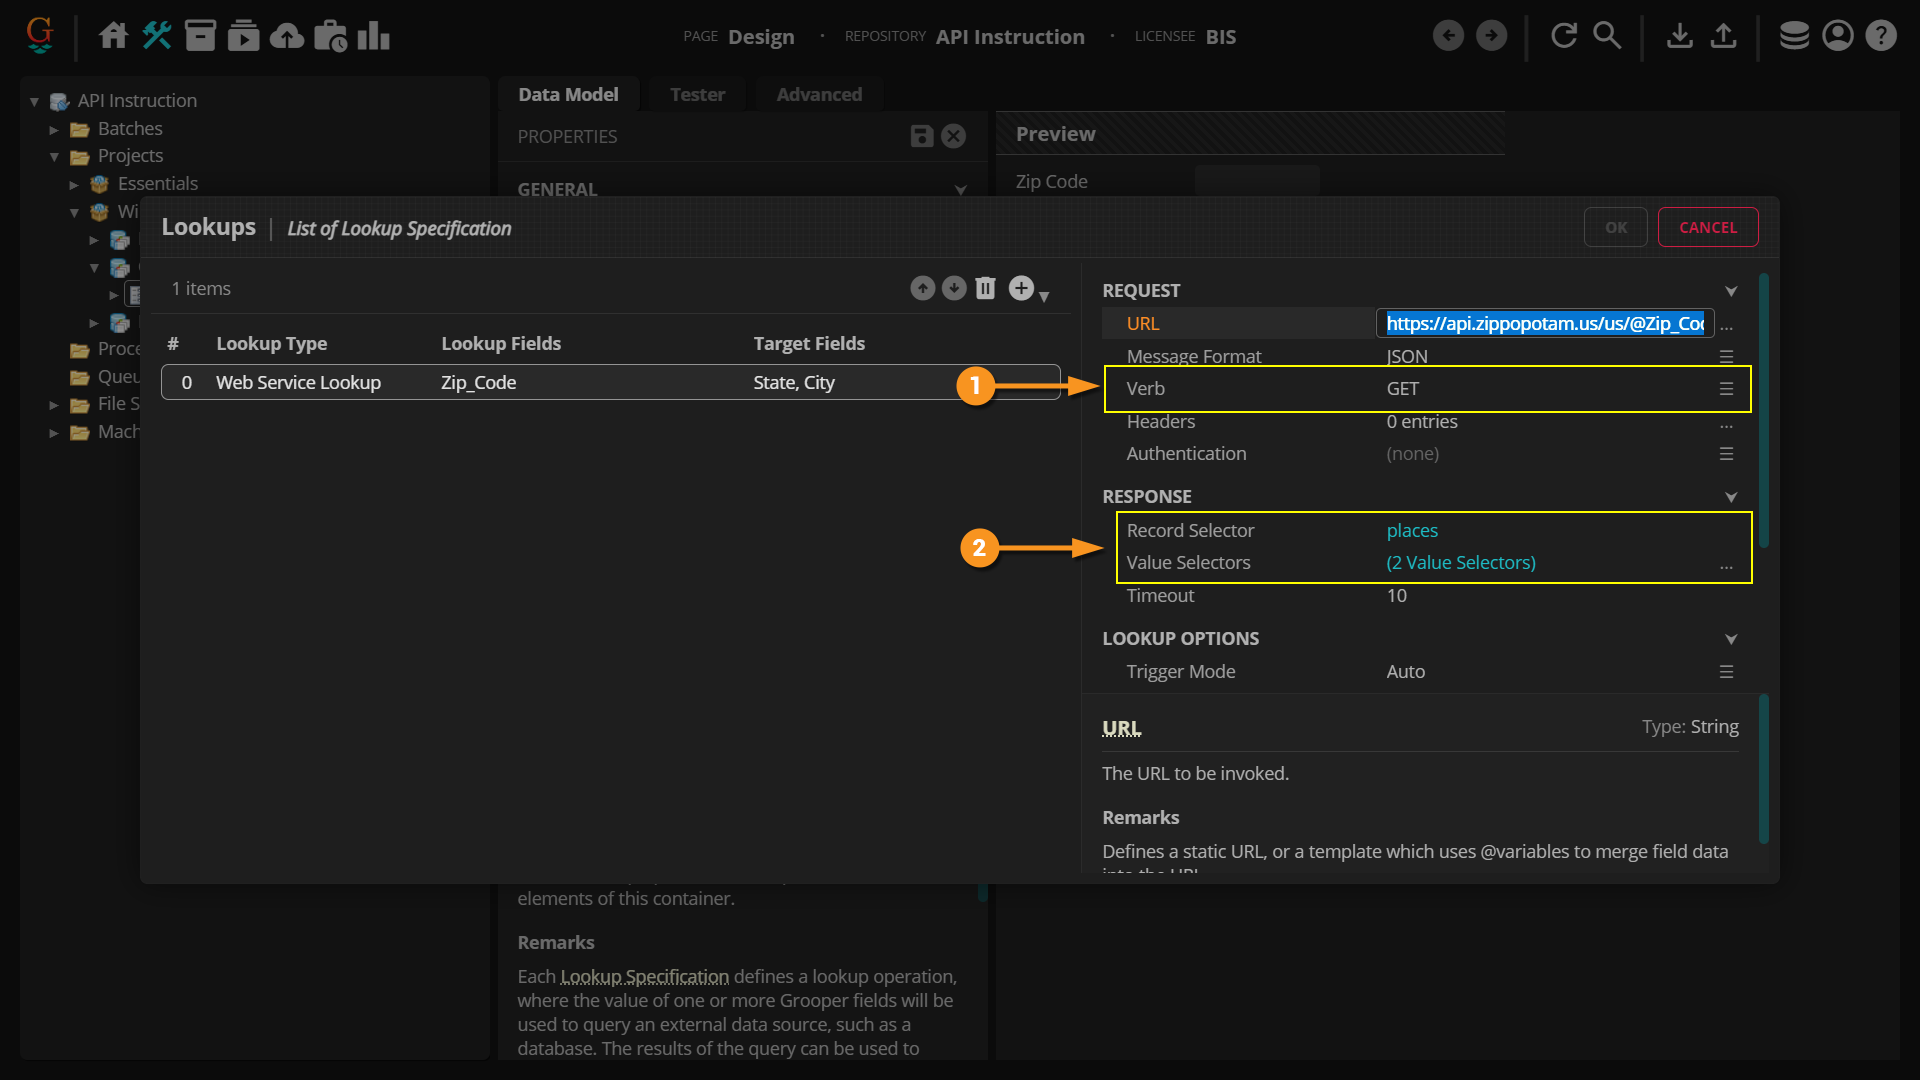The image size is (1920, 1080).
Task: Collapse the RESPONSE section
Action: click(1731, 497)
